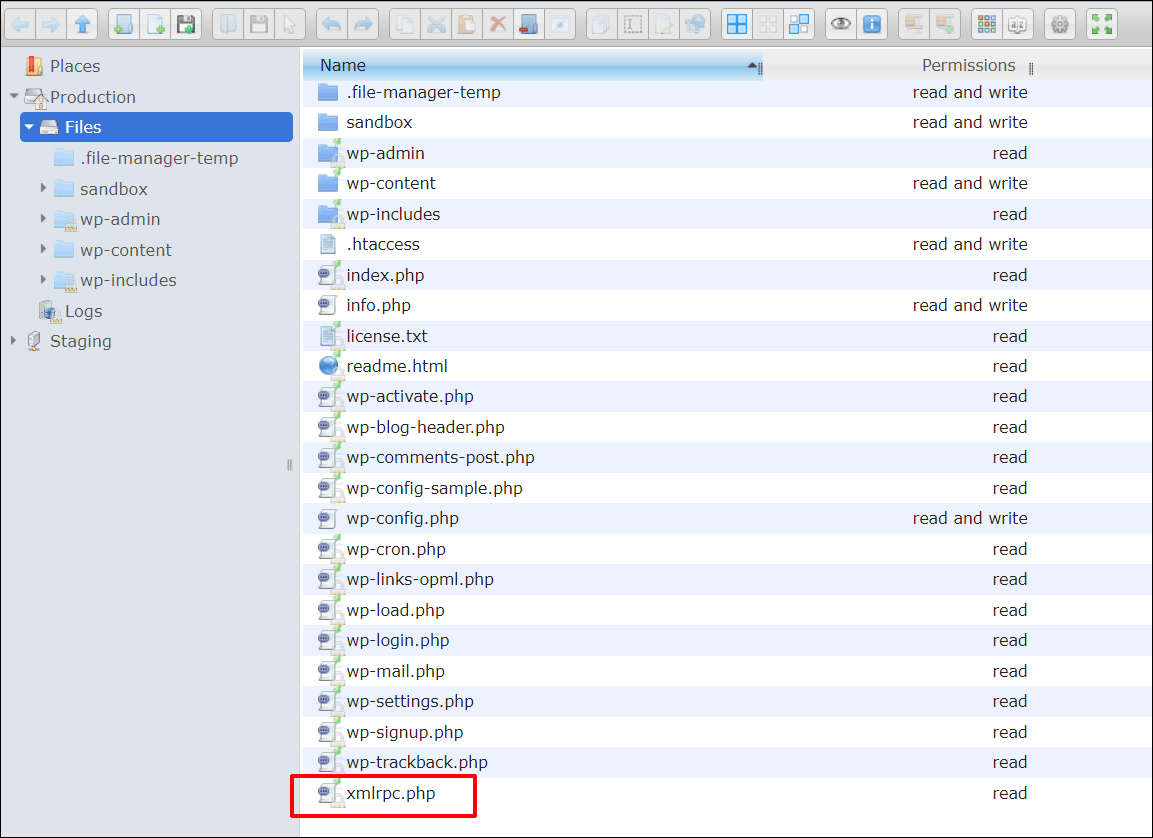Screen dimensions: 1153x838
Task: Click the rename toolbar icon
Action: 632,25
